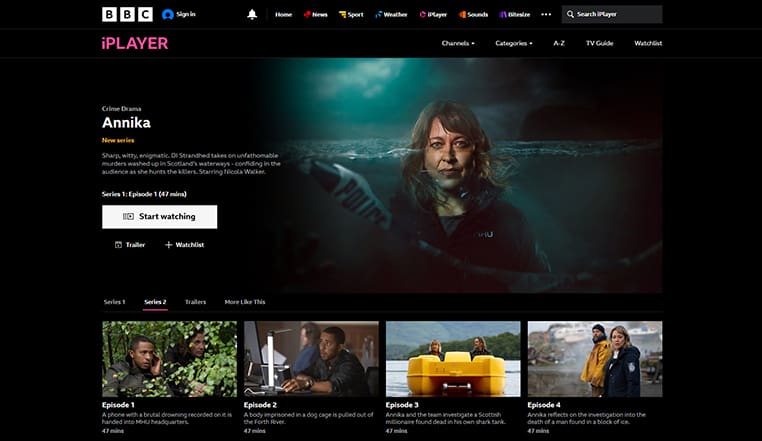Switch to the Series 1 tab

tap(114, 302)
